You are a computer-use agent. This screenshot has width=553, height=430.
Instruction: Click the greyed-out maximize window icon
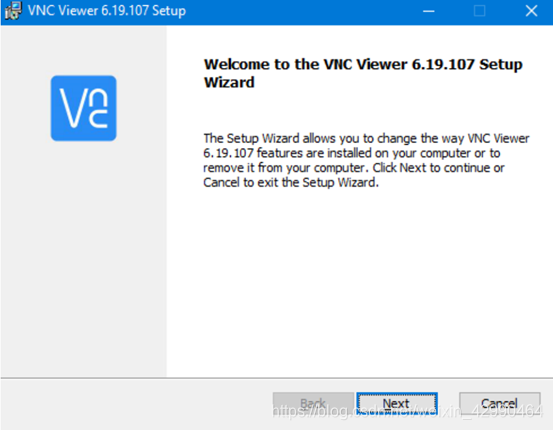coord(479,11)
